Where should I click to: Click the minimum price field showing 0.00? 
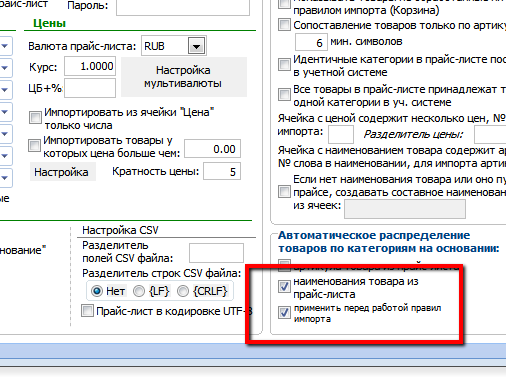[x=213, y=149]
